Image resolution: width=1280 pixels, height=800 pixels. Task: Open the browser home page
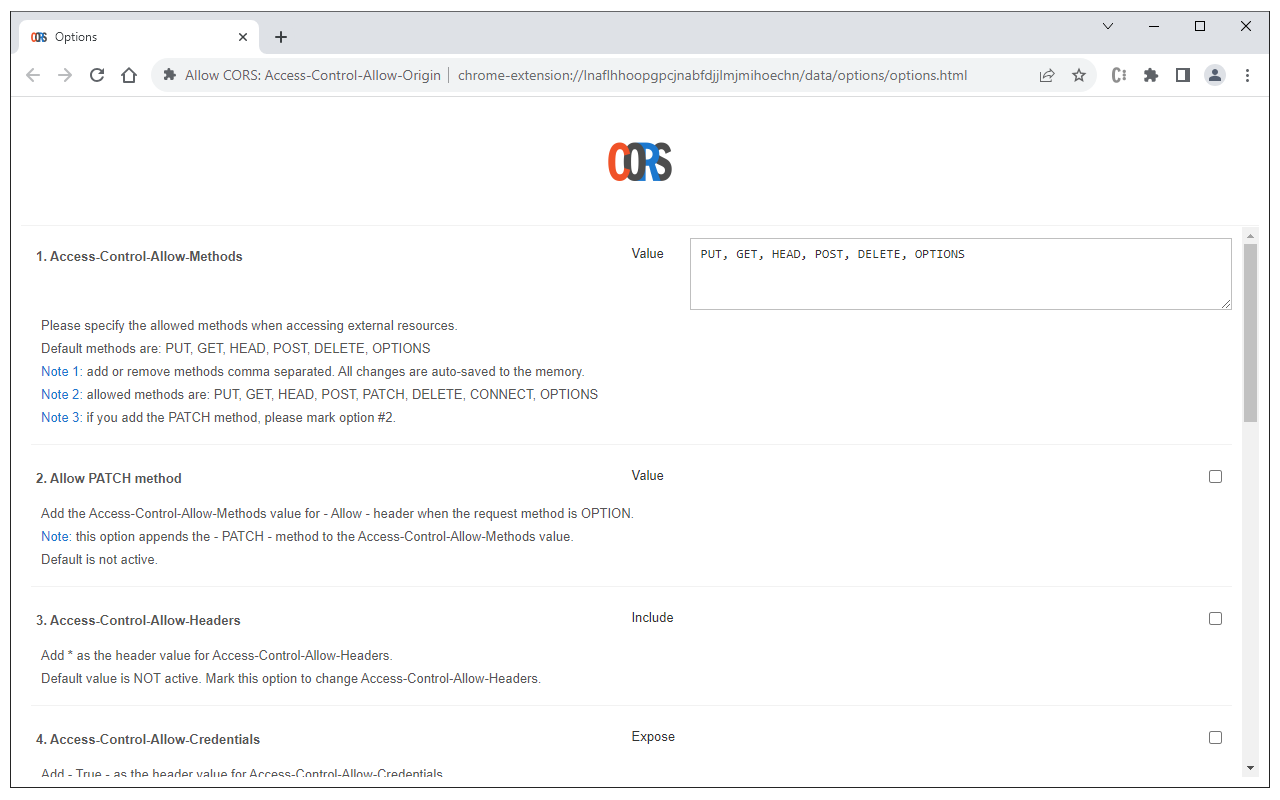click(x=129, y=75)
